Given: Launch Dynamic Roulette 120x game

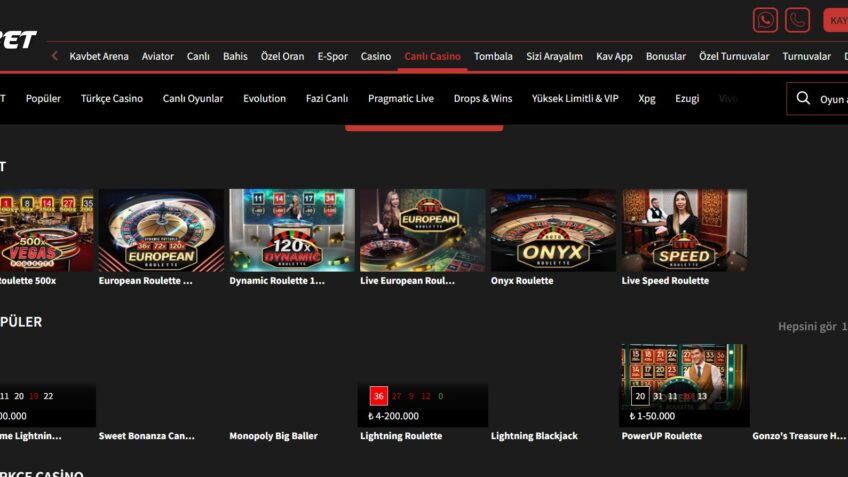Looking at the screenshot, I should pos(291,230).
